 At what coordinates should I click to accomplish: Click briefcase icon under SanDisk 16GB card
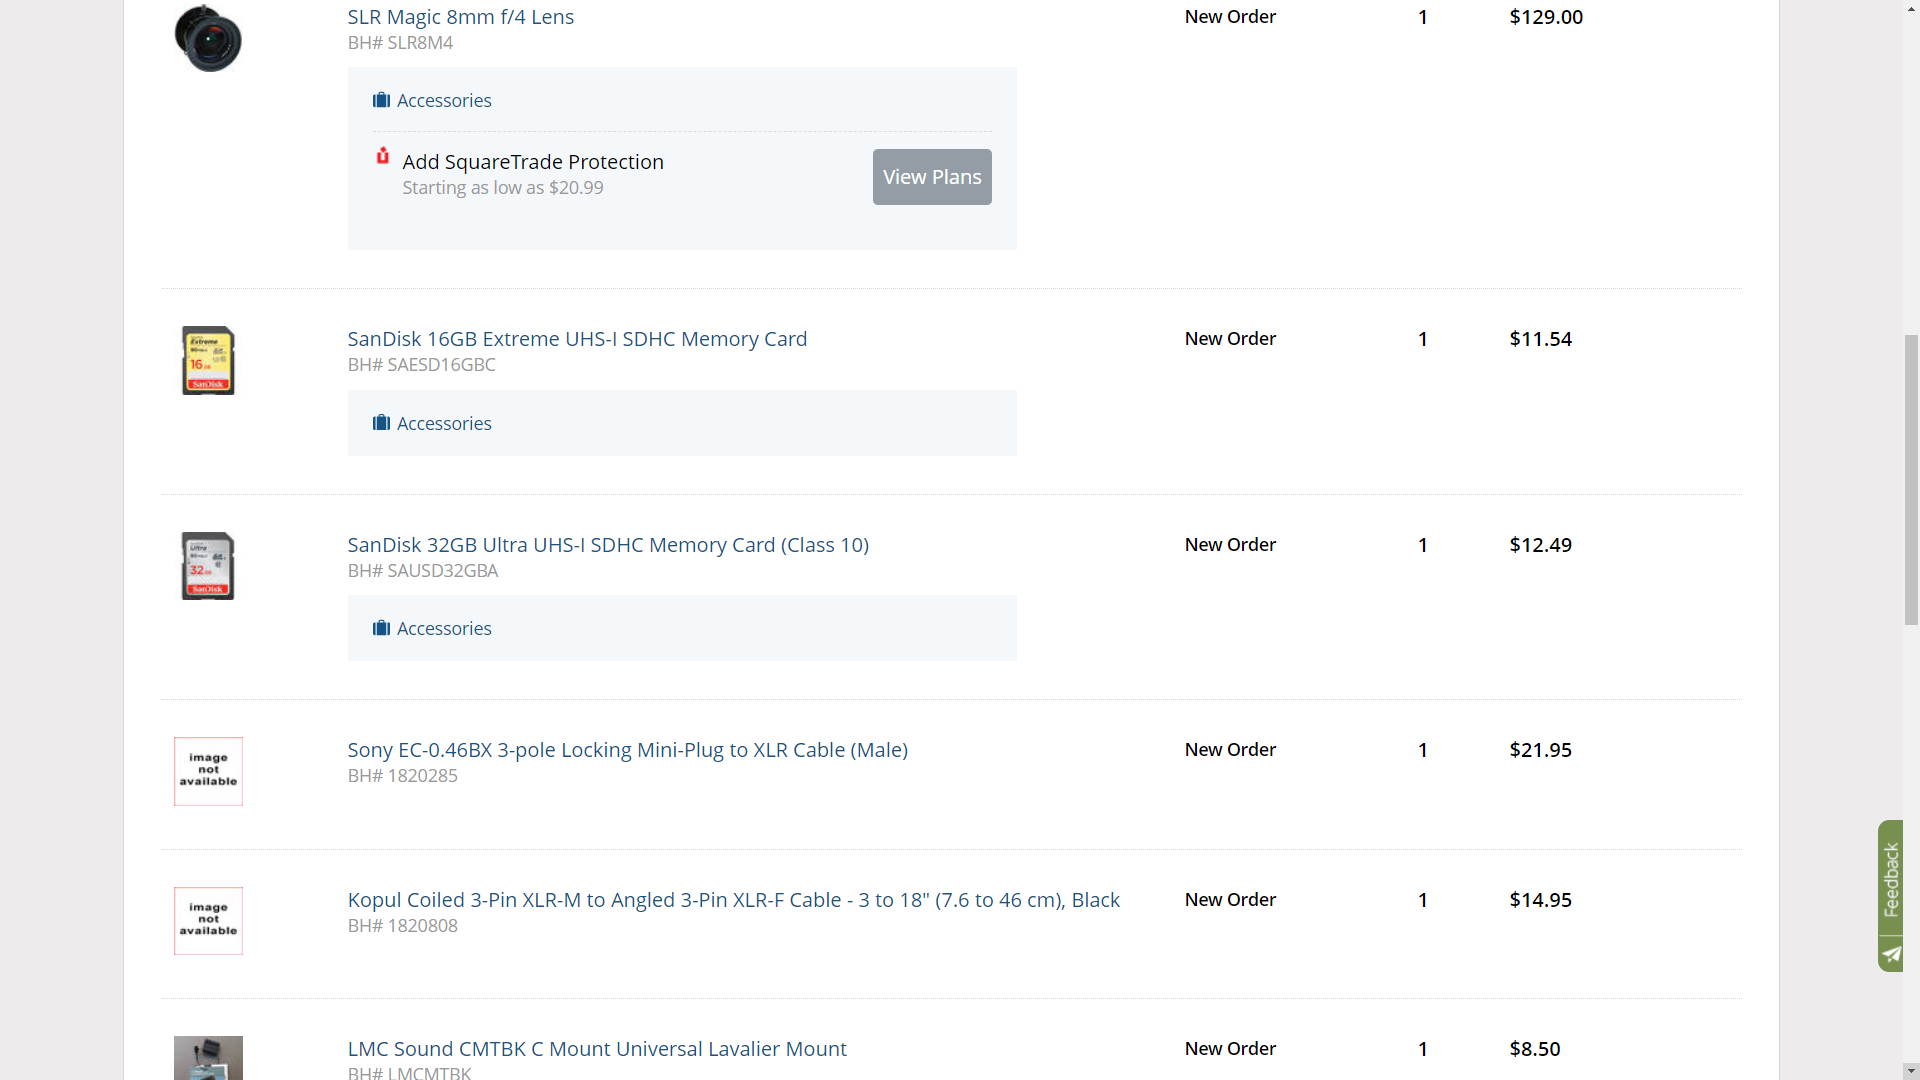(381, 423)
